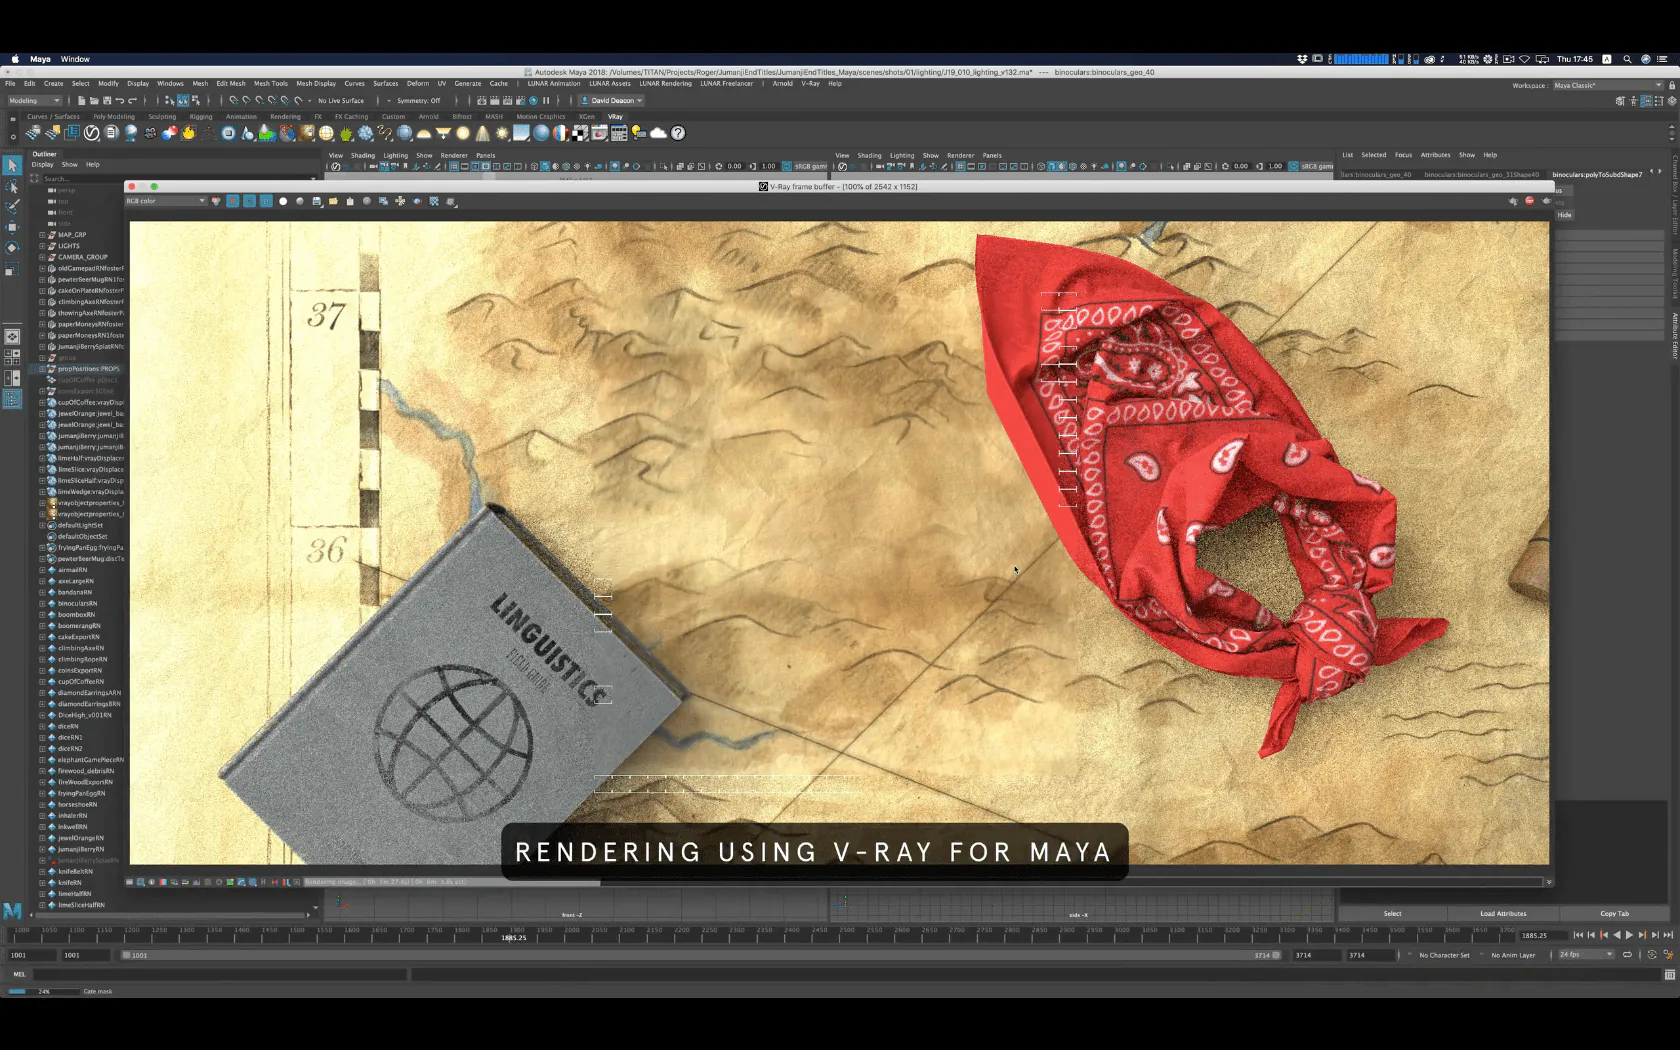
Task: Open macOS Spotlight search icon
Action: [1627, 59]
